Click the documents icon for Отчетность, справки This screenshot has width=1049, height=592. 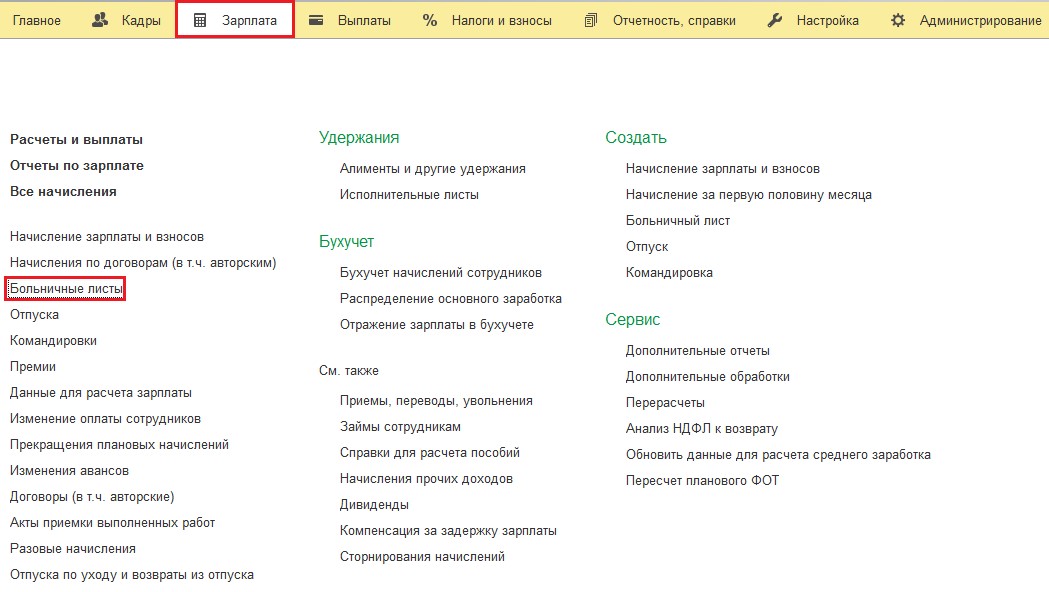pyautogui.click(x=591, y=20)
